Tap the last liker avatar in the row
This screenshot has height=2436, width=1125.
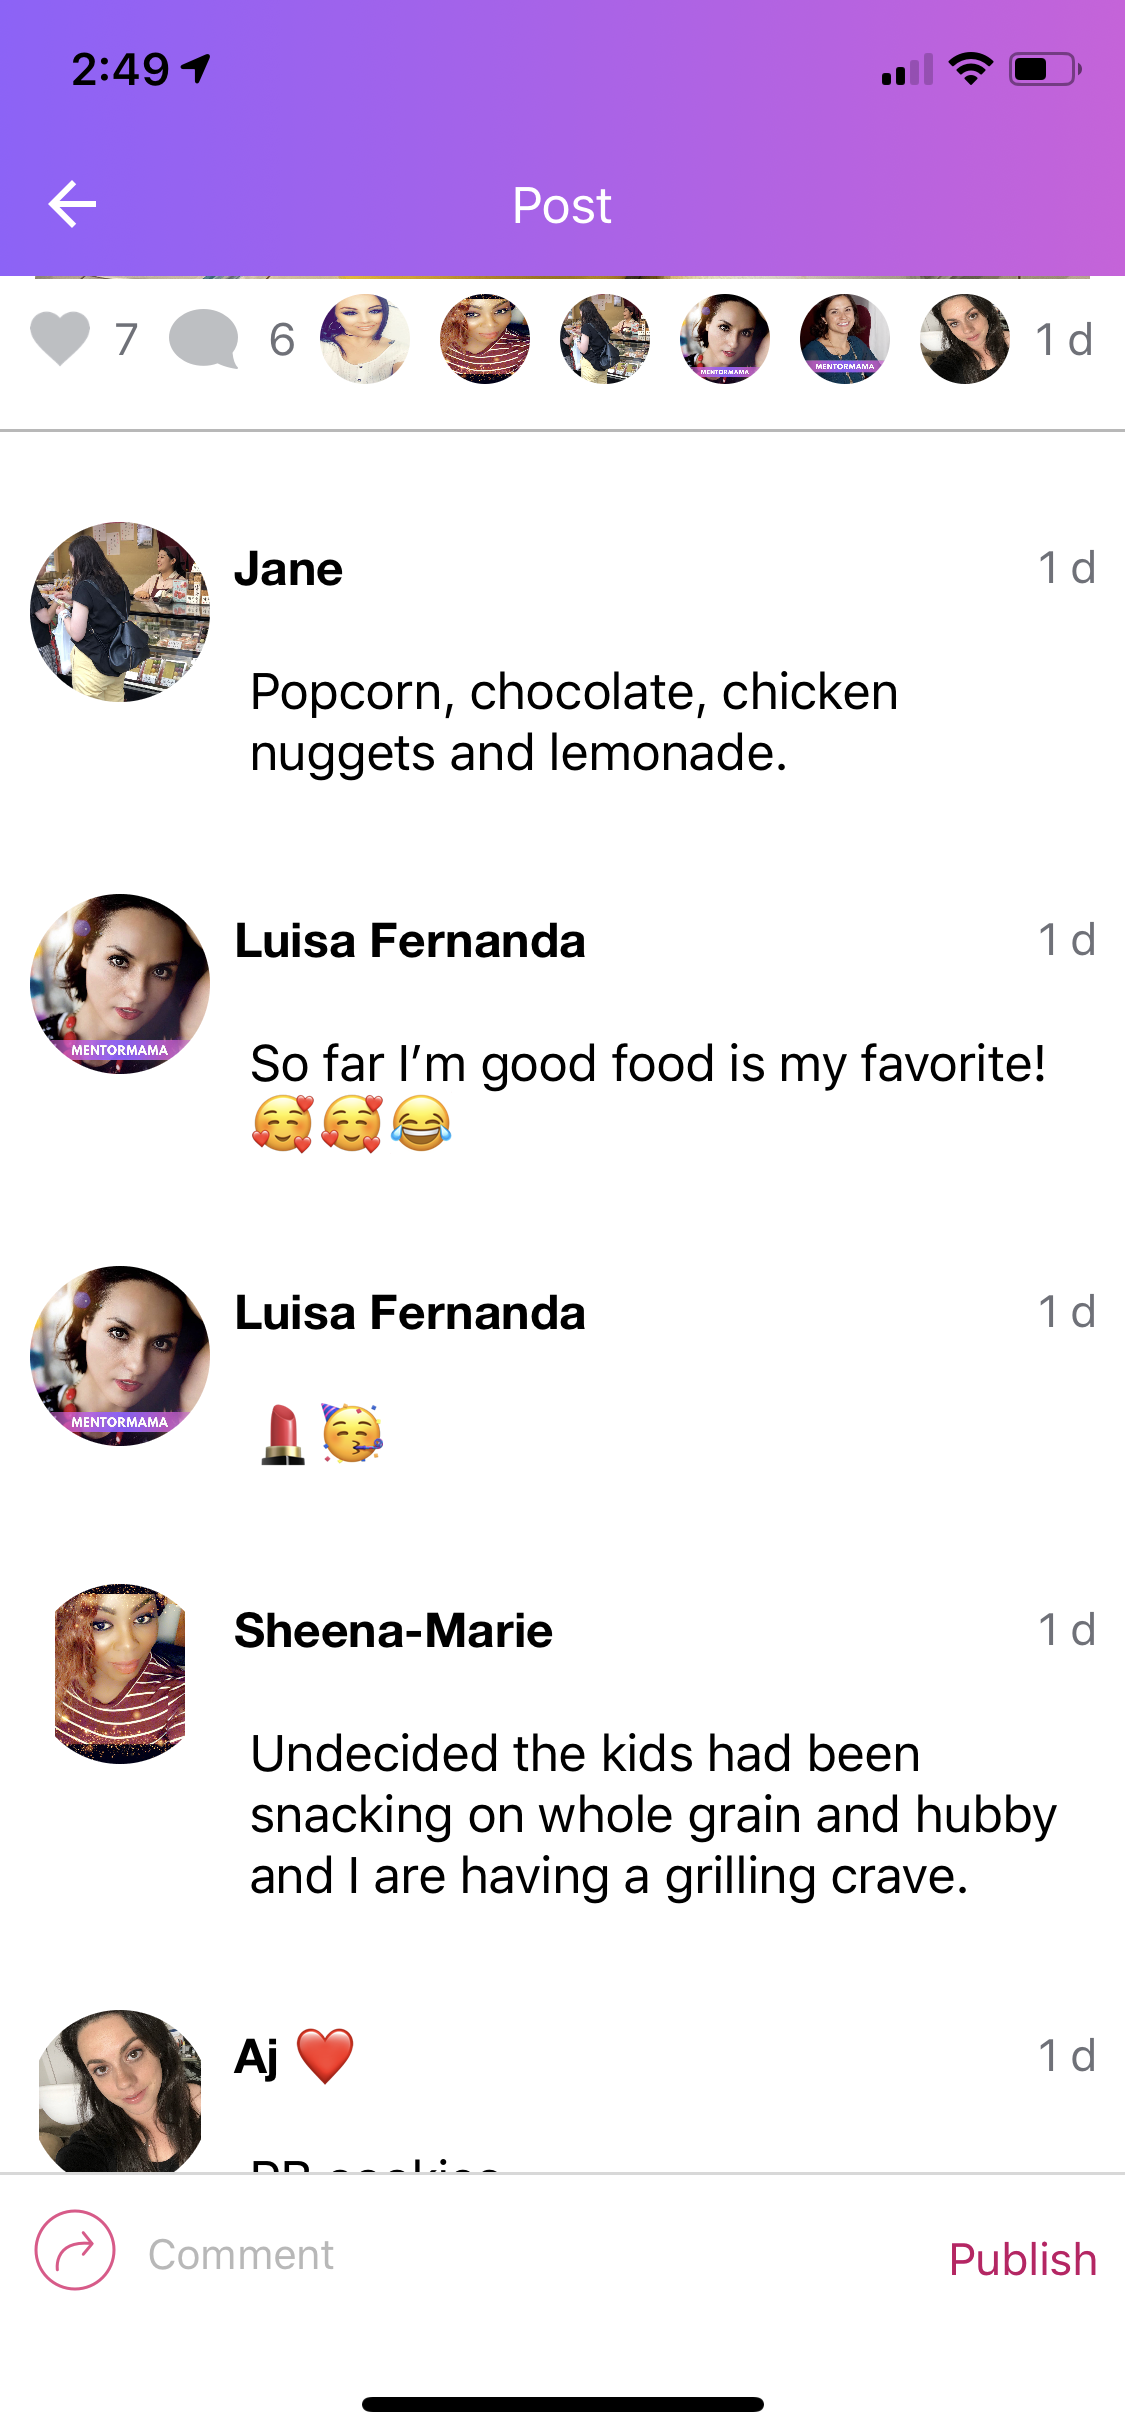pos(965,339)
